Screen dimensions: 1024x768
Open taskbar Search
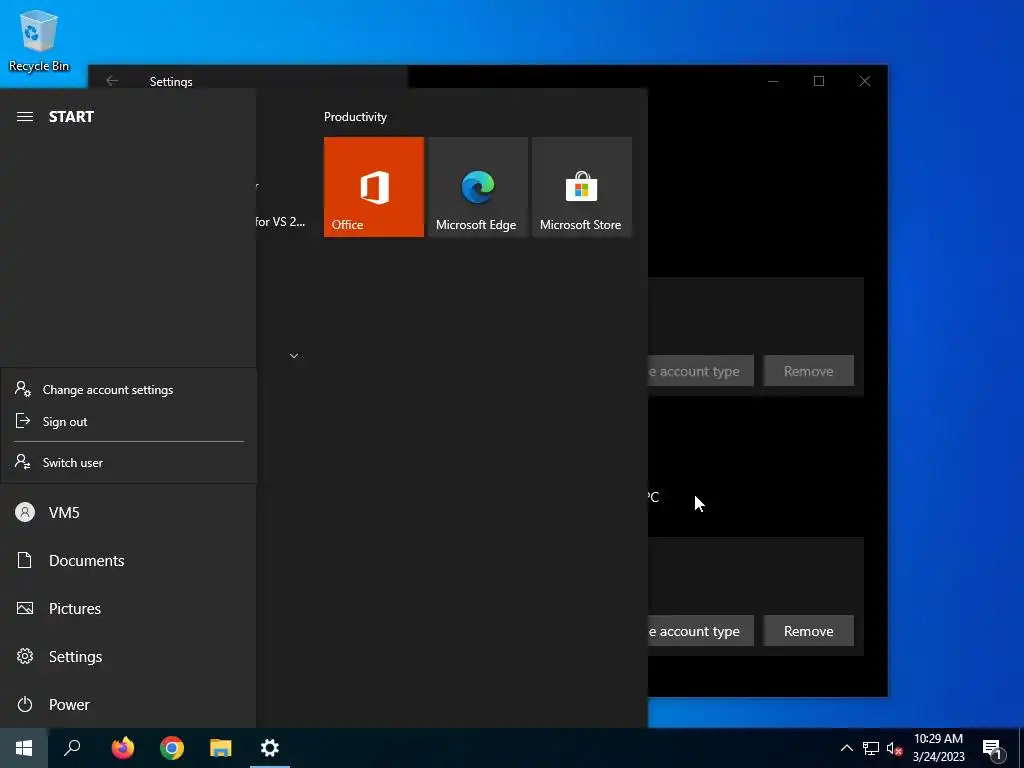pos(72,748)
